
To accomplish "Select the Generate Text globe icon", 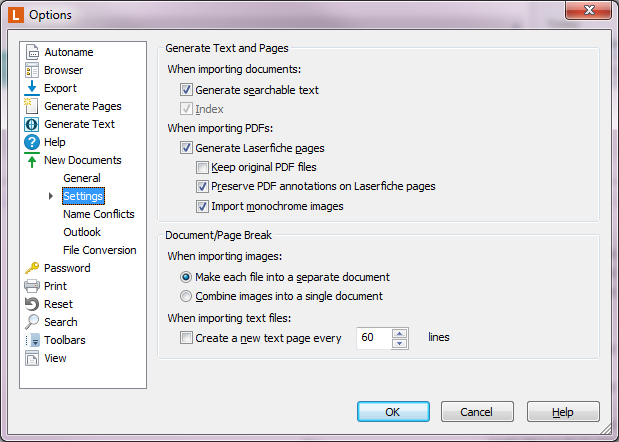I will coord(32,124).
